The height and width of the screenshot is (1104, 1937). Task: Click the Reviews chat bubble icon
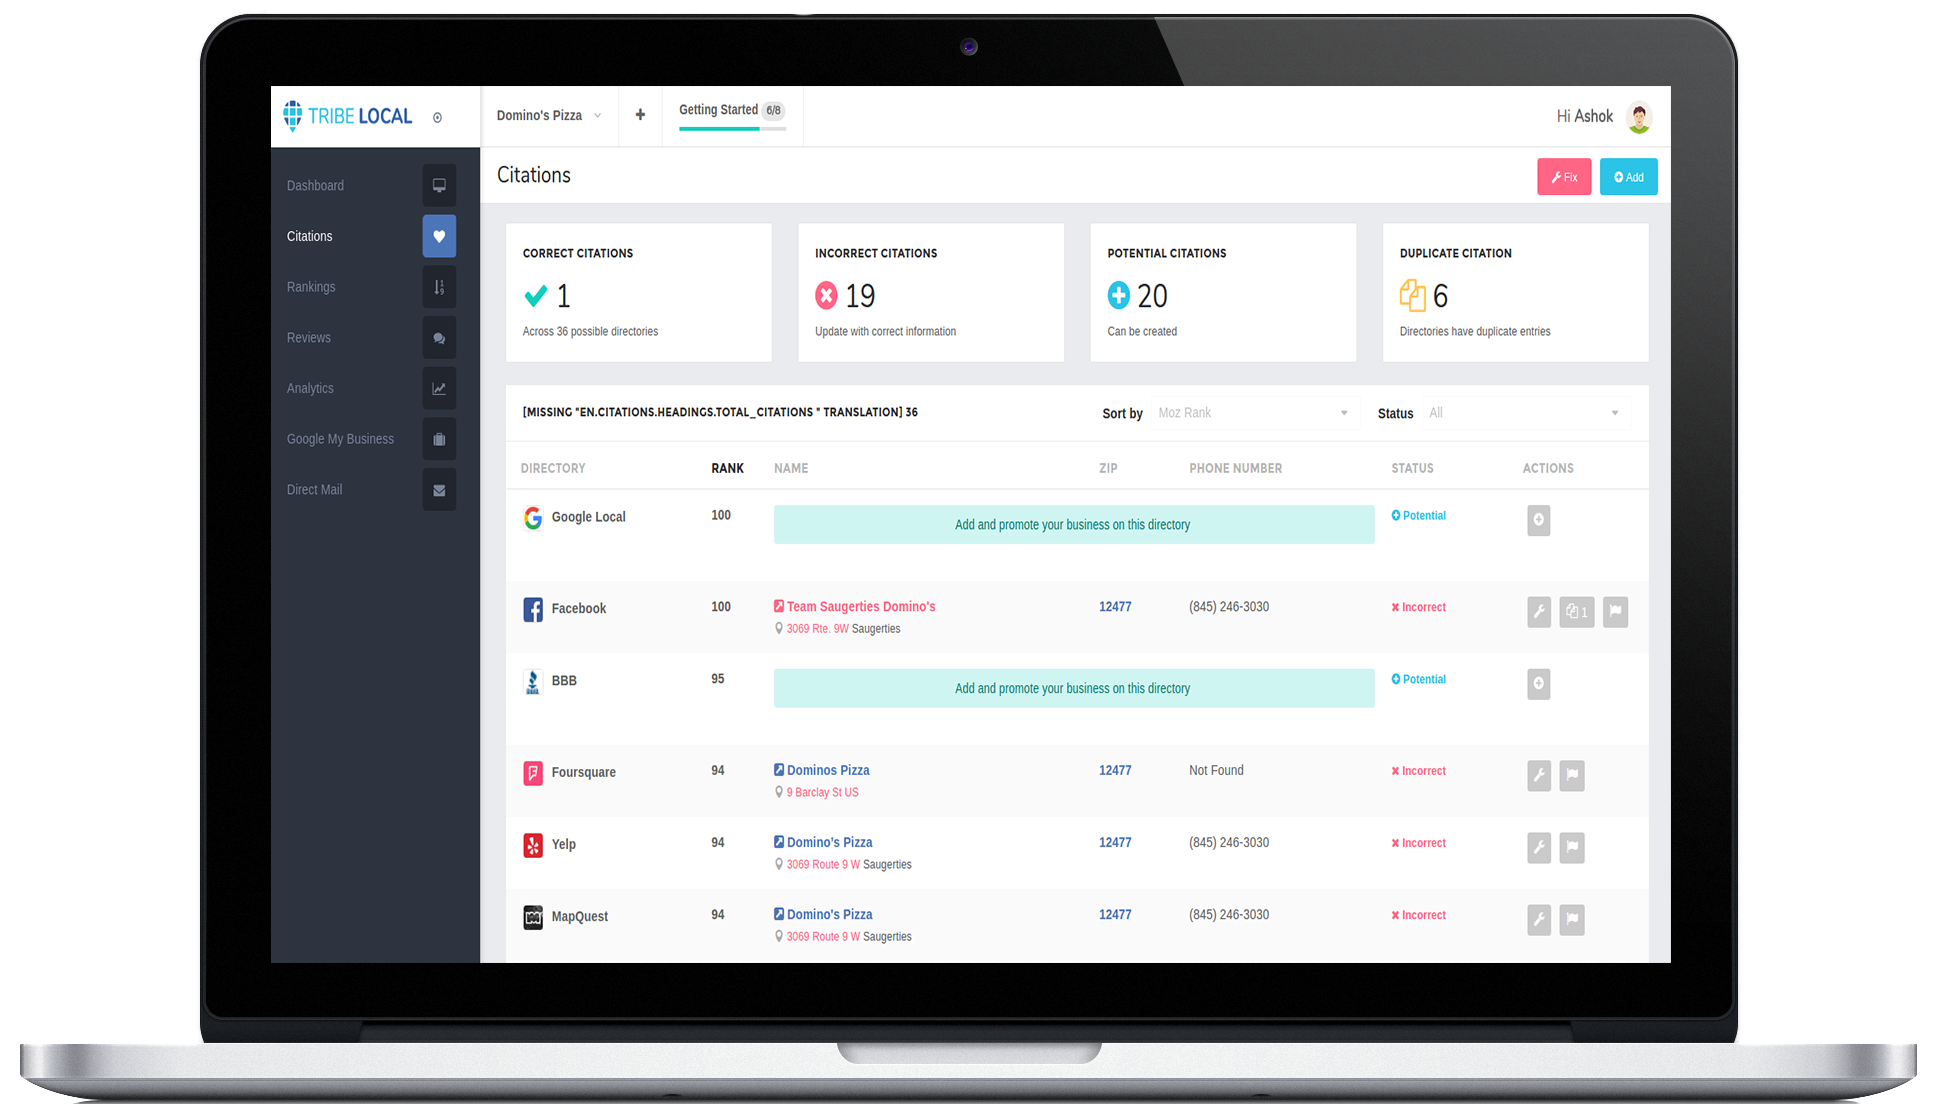439,338
